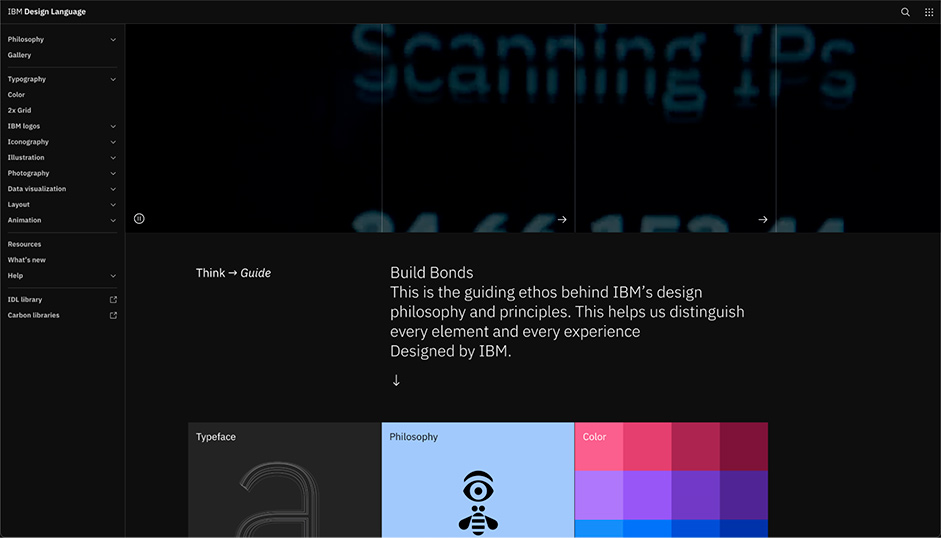Screen dimensions: 941x538
Task: Select Layout label in sidebar
Action: (19, 205)
